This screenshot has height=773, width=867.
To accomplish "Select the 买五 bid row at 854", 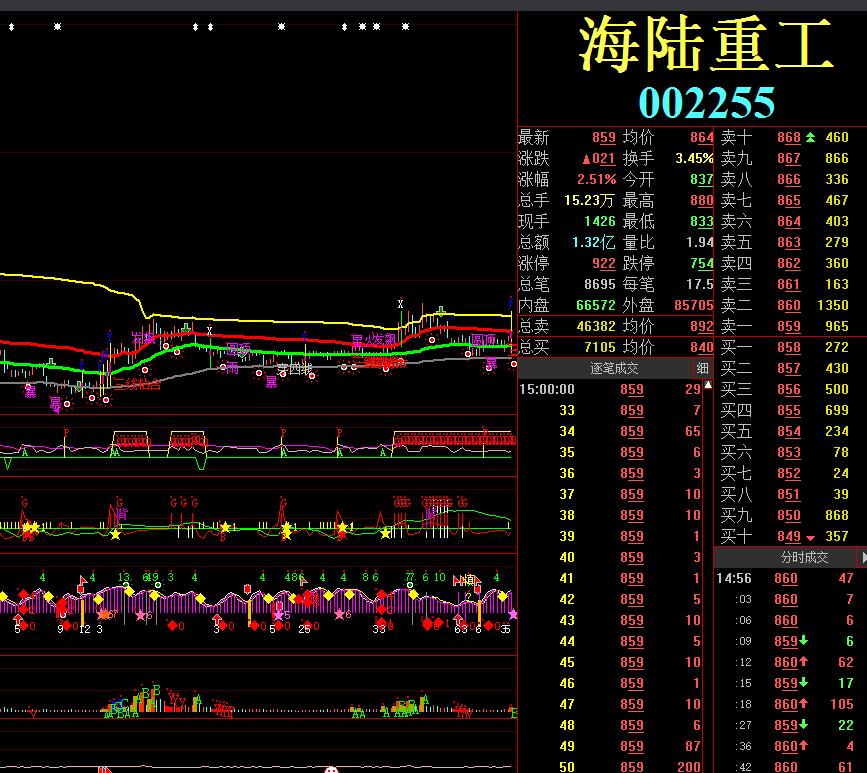I will pos(791,431).
